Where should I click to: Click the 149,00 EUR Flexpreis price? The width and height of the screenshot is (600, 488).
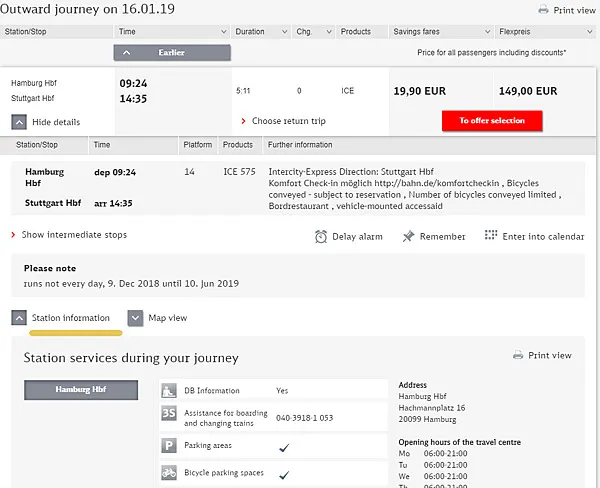coord(528,91)
